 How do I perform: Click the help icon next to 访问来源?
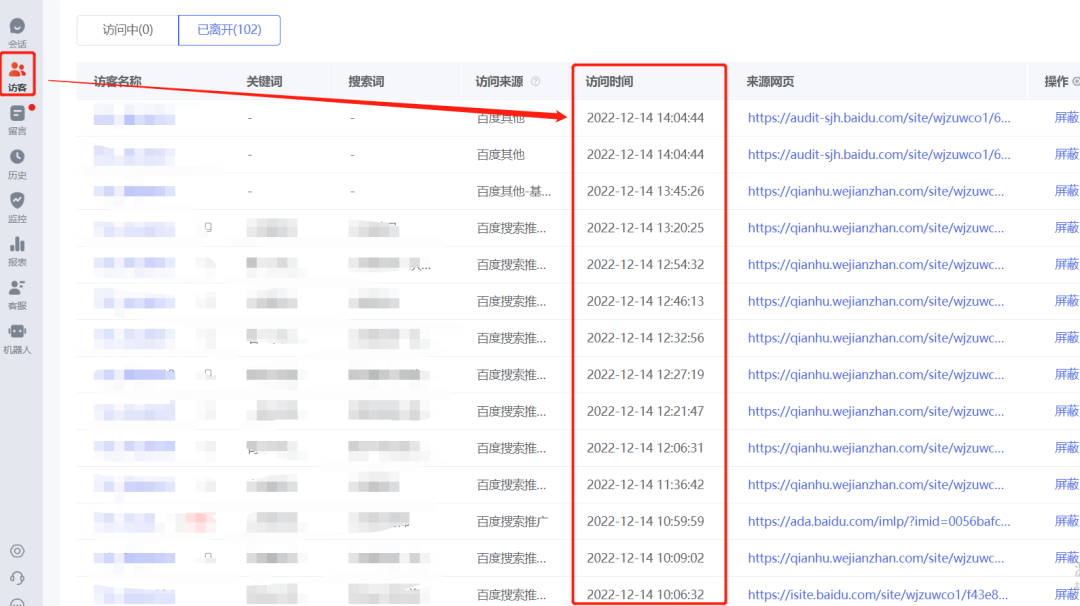(535, 81)
